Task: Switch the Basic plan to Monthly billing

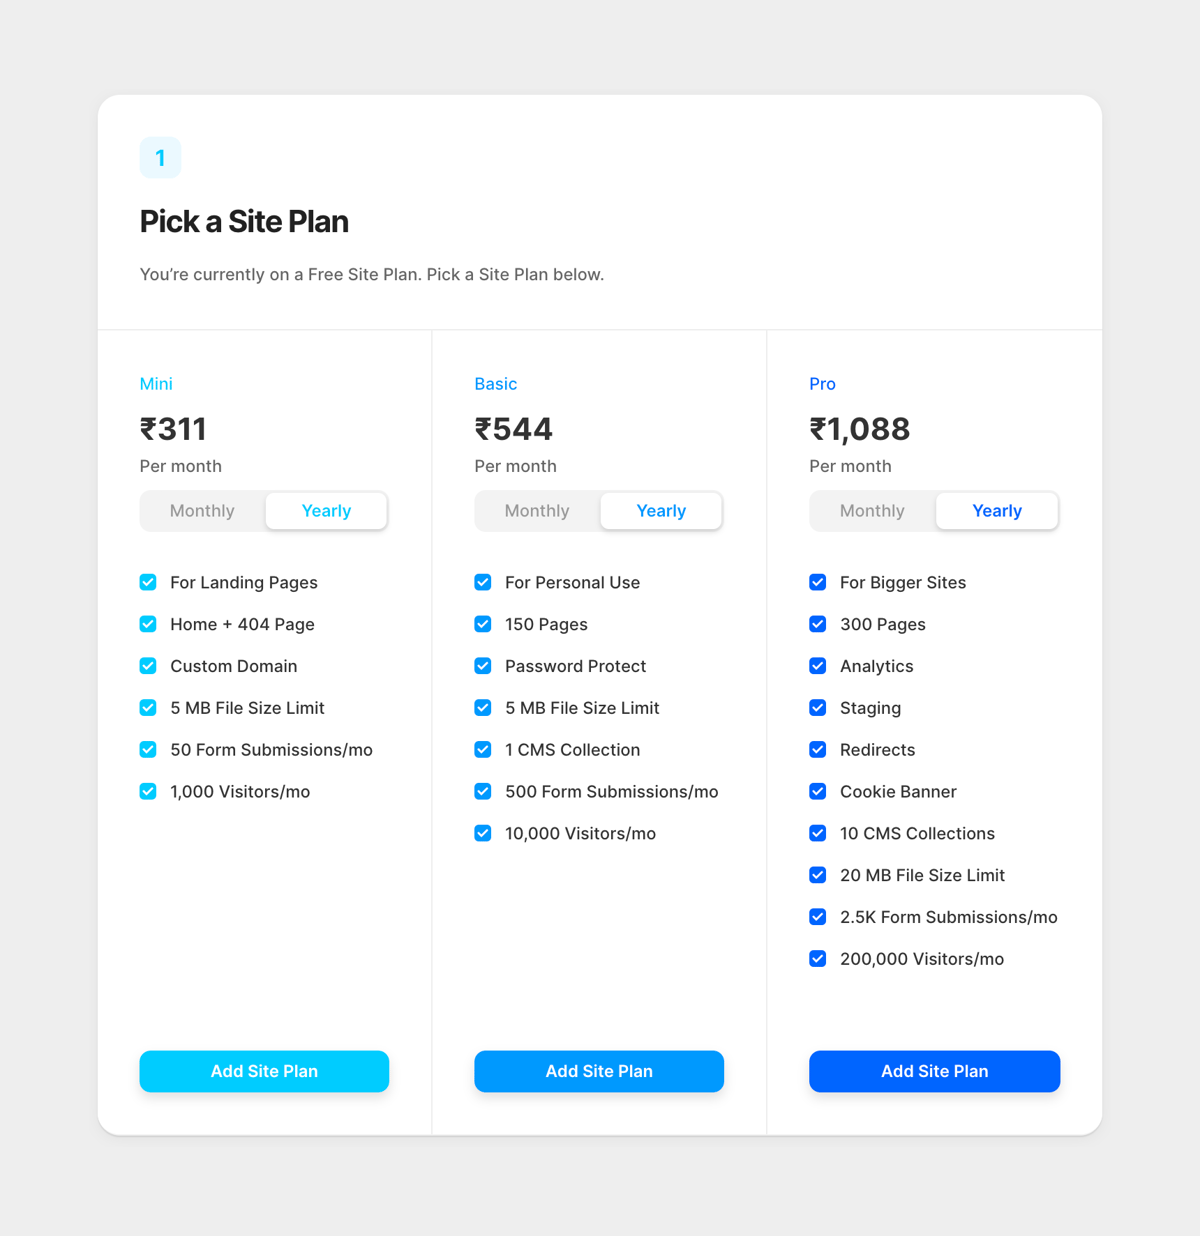Action: point(536,510)
